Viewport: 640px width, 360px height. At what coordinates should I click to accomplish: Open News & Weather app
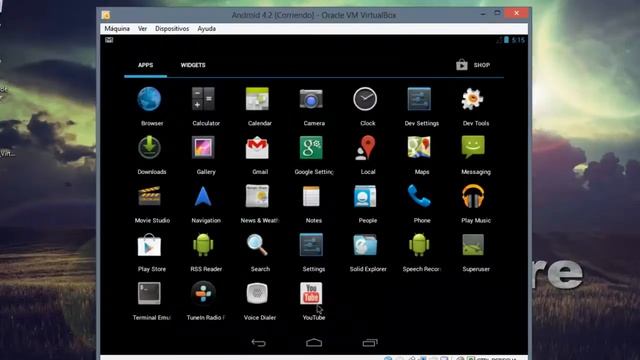pyautogui.click(x=257, y=196)
